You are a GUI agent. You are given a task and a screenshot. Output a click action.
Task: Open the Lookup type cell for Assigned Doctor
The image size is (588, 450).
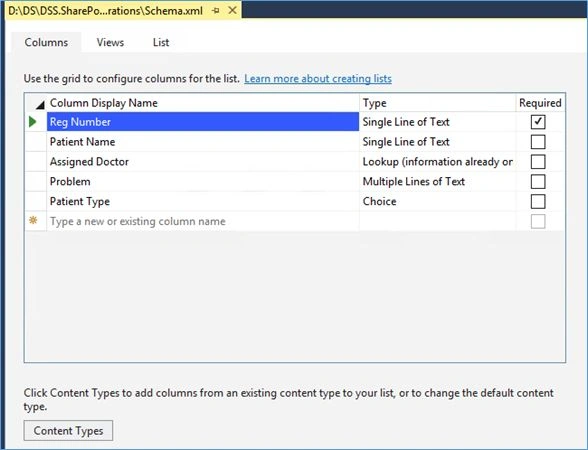pos(437,162)
